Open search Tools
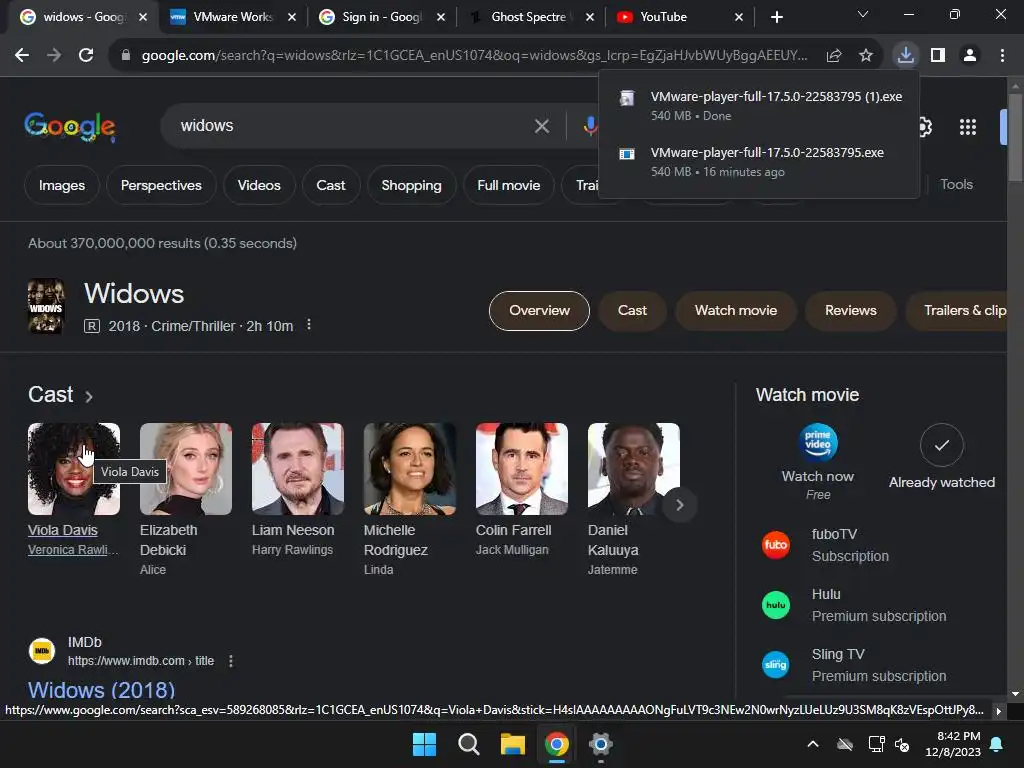1024x768 pixels. (956, 185)
